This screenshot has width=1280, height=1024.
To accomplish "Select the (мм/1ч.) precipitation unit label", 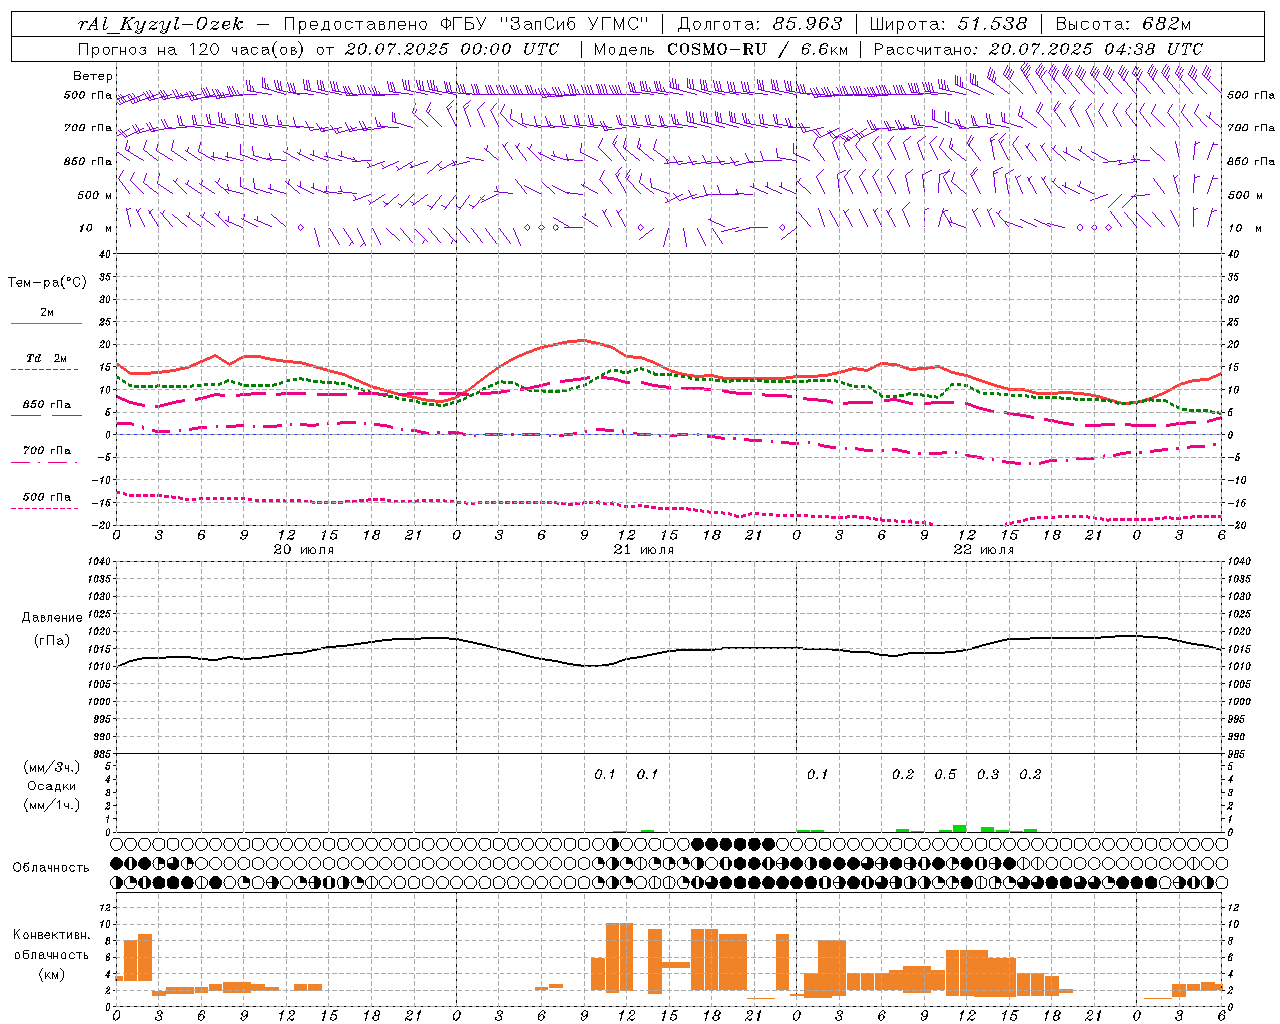I will click(52, 805).
